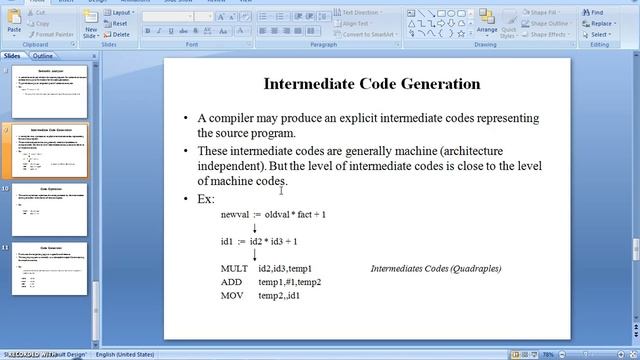Open Align Text dropdown
Screen dimensions: 640x360
352,24
